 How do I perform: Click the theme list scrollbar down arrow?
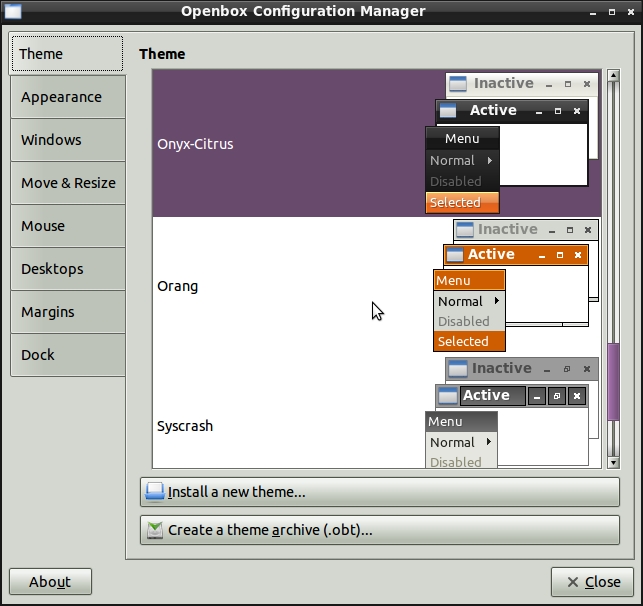pyautogui.click(x=613, y=461)
